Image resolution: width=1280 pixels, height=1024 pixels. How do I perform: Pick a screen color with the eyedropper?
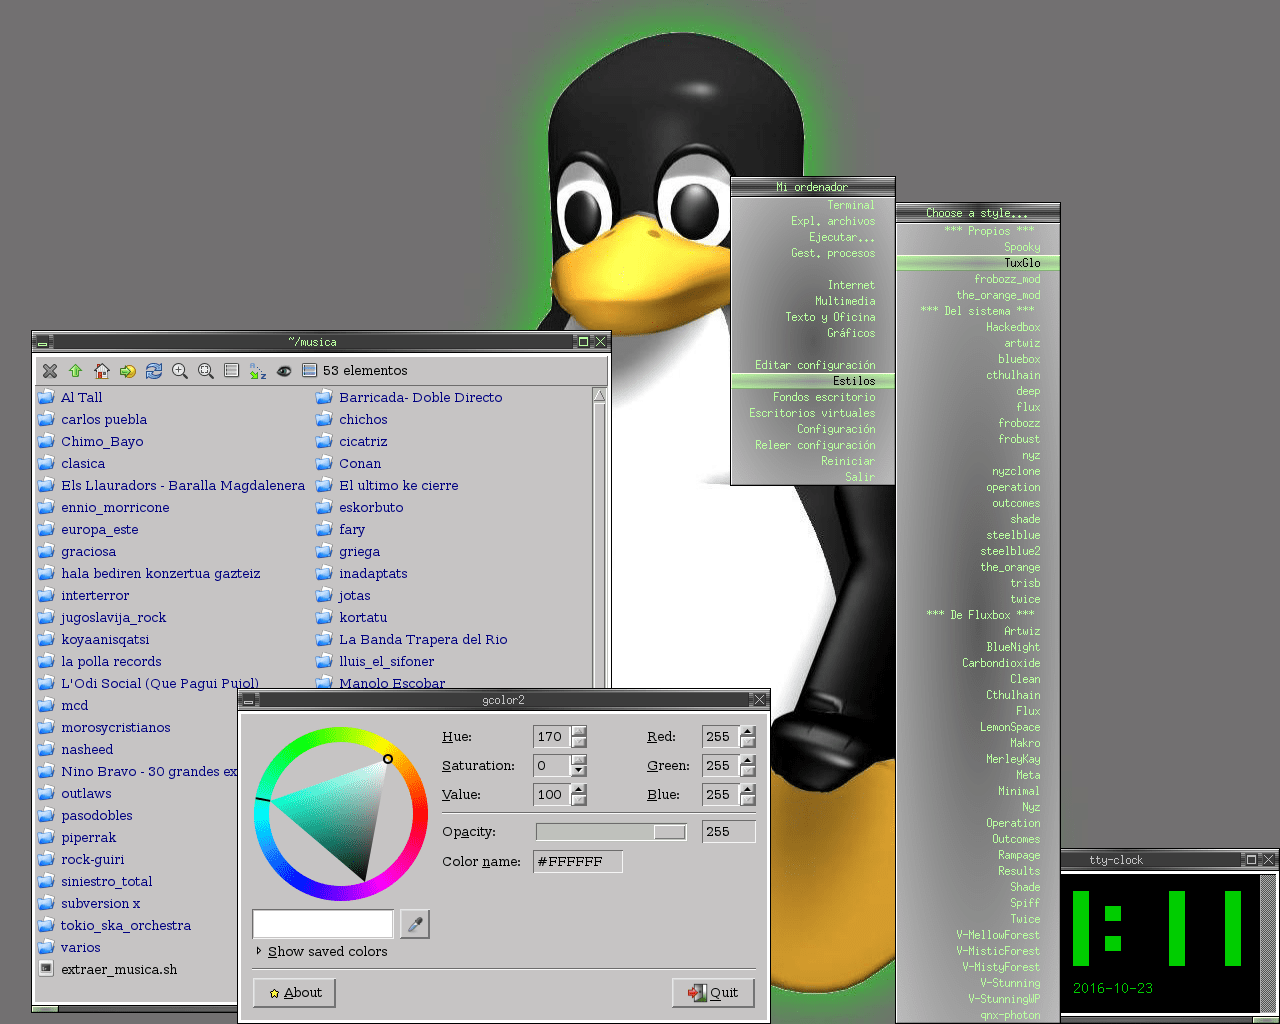tap(415, 924)
